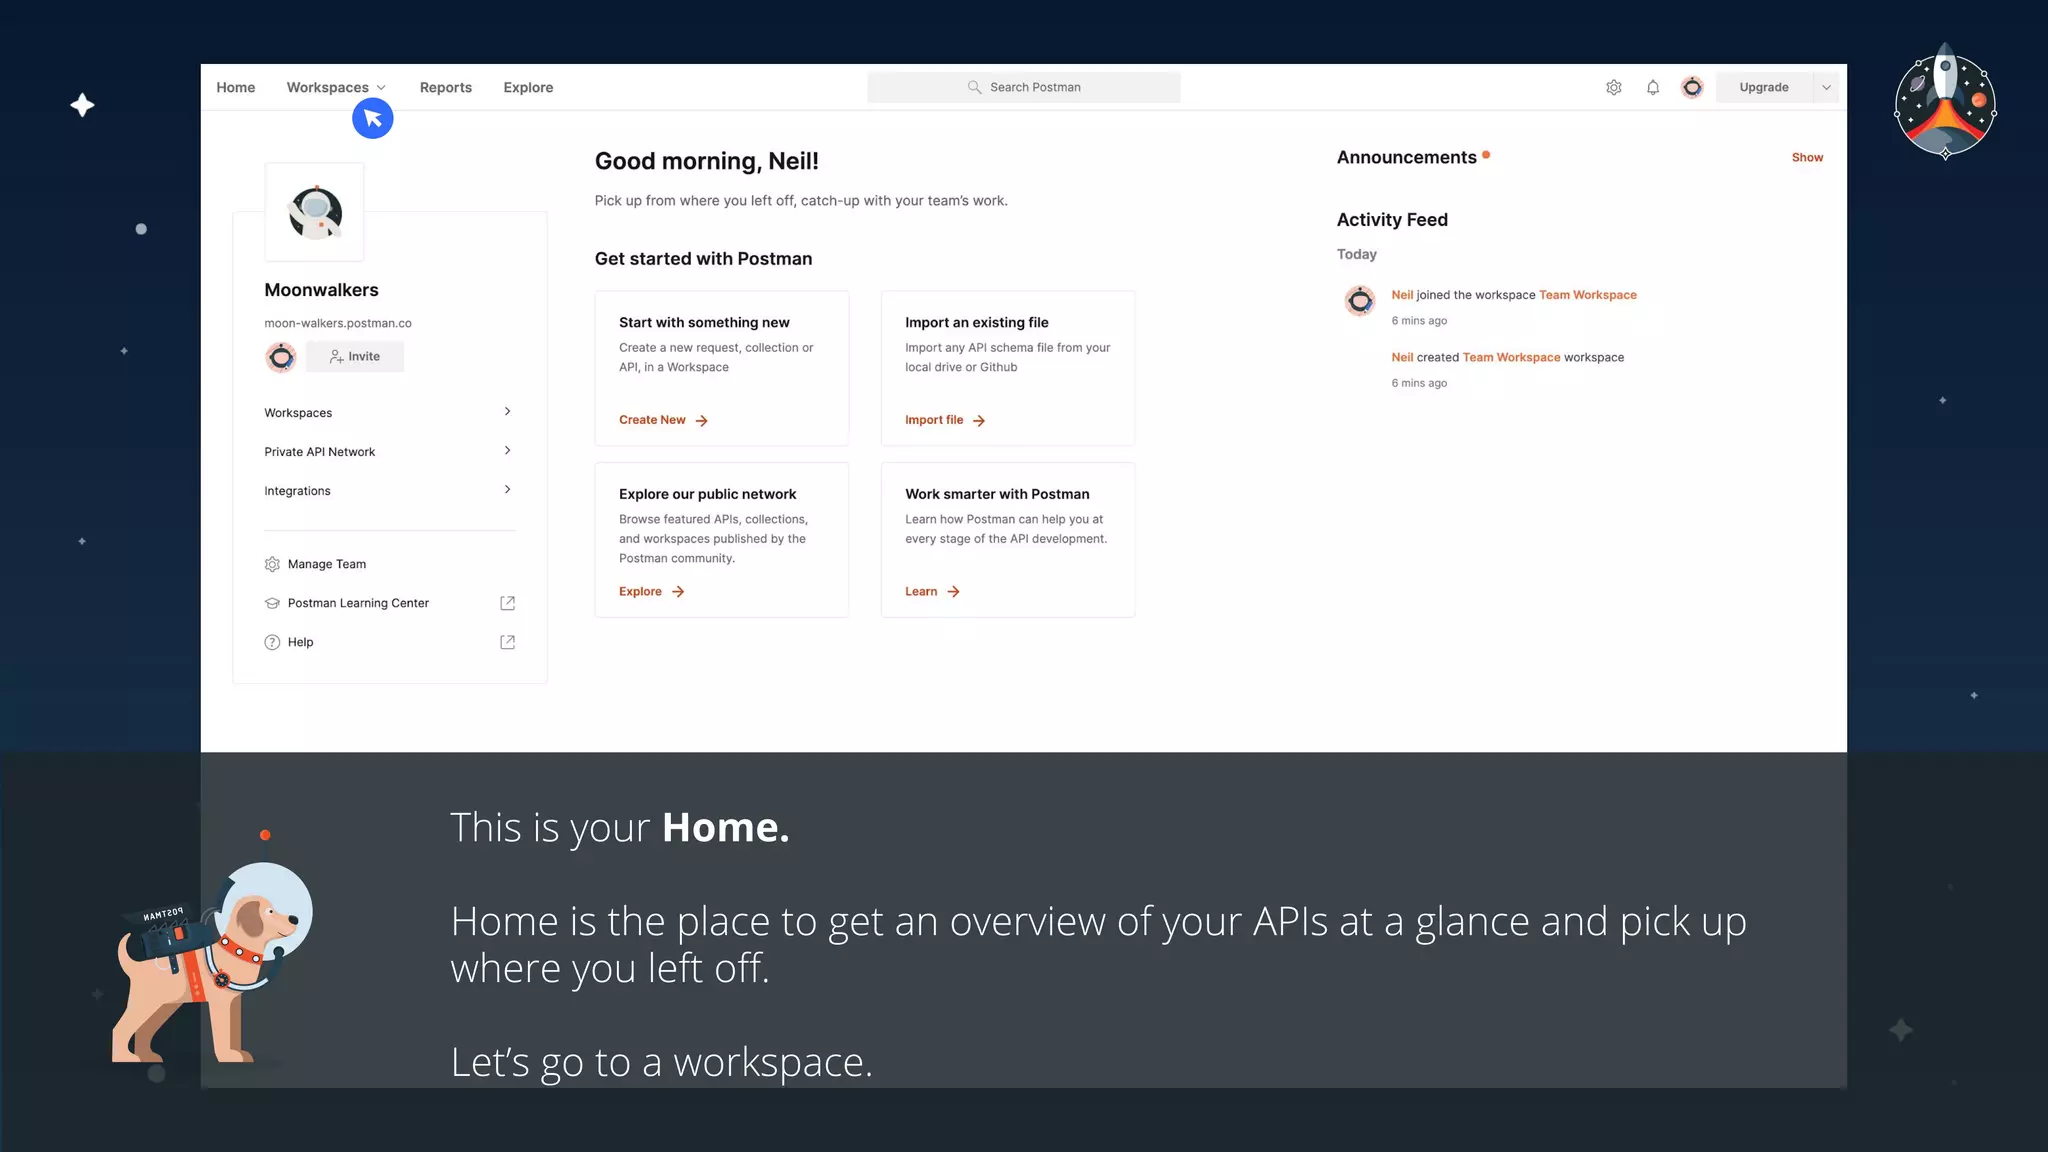Click the Activity Feed heading
This screenshot has height=1152, width=2048.
(x=1392, y=220)
